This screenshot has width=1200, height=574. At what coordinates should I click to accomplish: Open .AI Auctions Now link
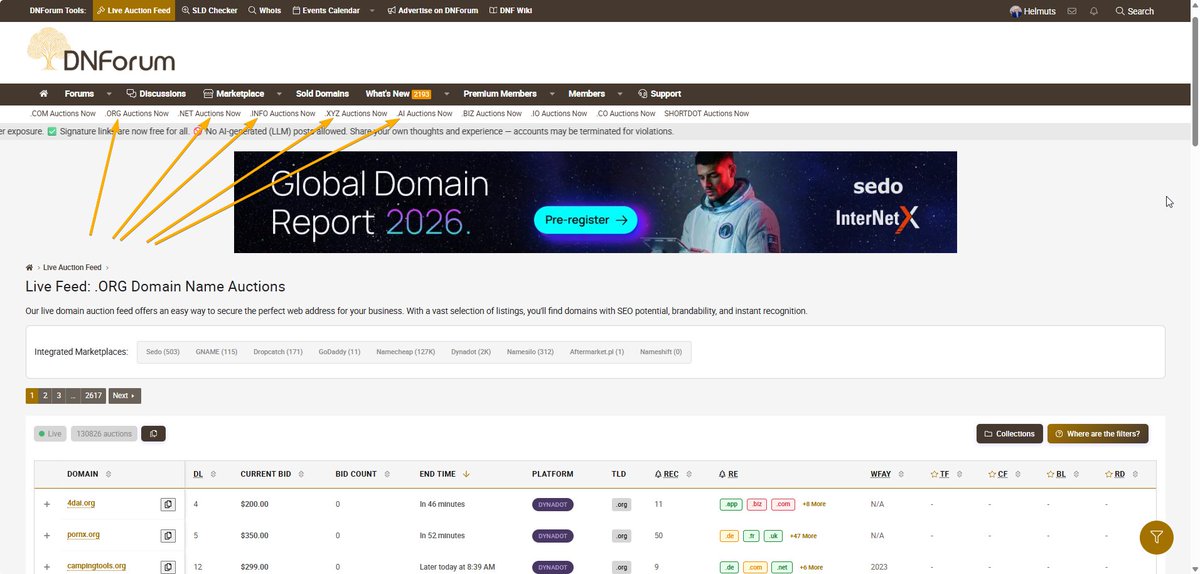[424, 113]
